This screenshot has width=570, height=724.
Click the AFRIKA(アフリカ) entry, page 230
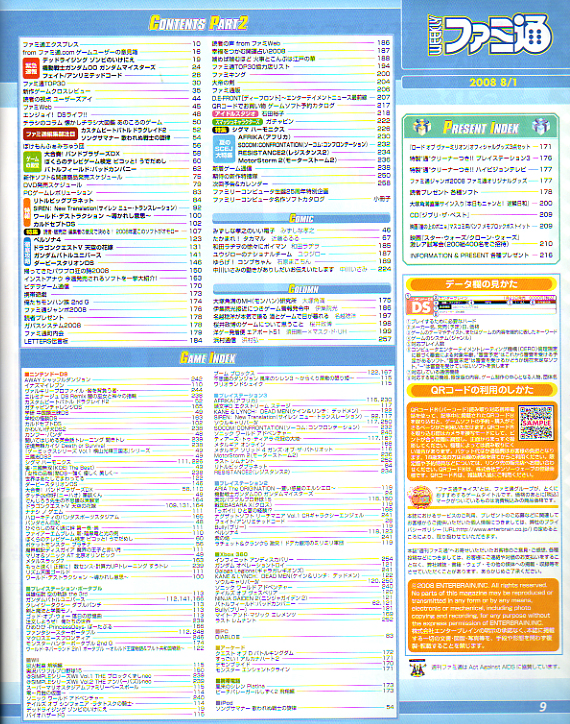314,137
